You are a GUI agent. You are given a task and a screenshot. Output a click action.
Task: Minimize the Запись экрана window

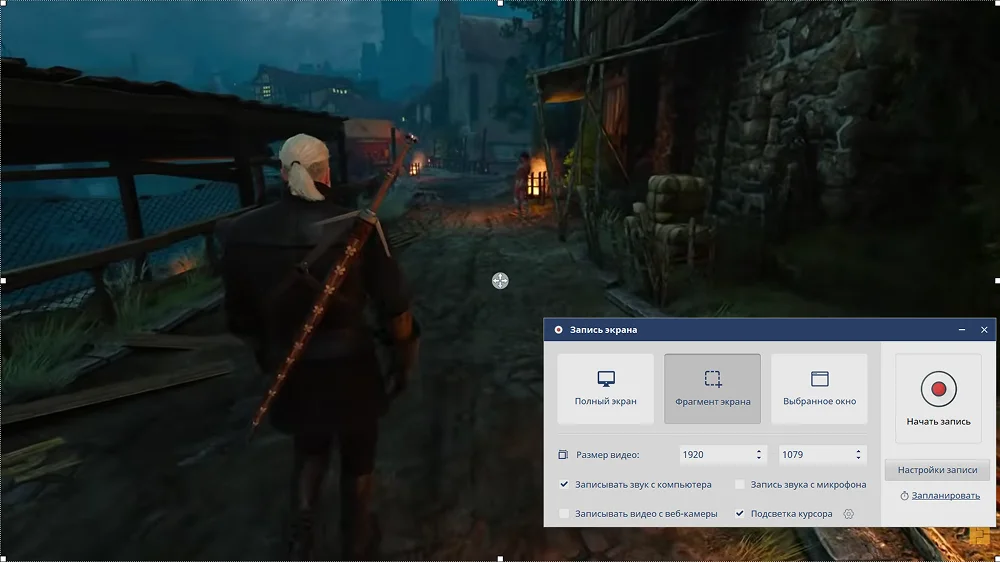(x=962, y=330)
